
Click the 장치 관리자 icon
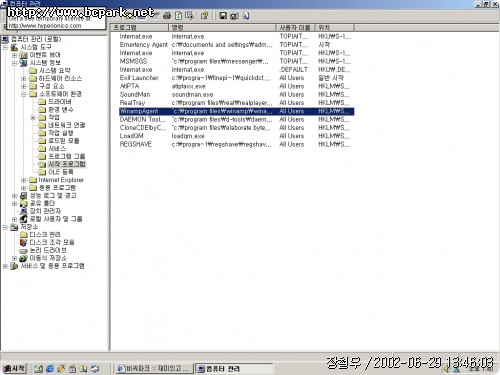click(24, 211)
